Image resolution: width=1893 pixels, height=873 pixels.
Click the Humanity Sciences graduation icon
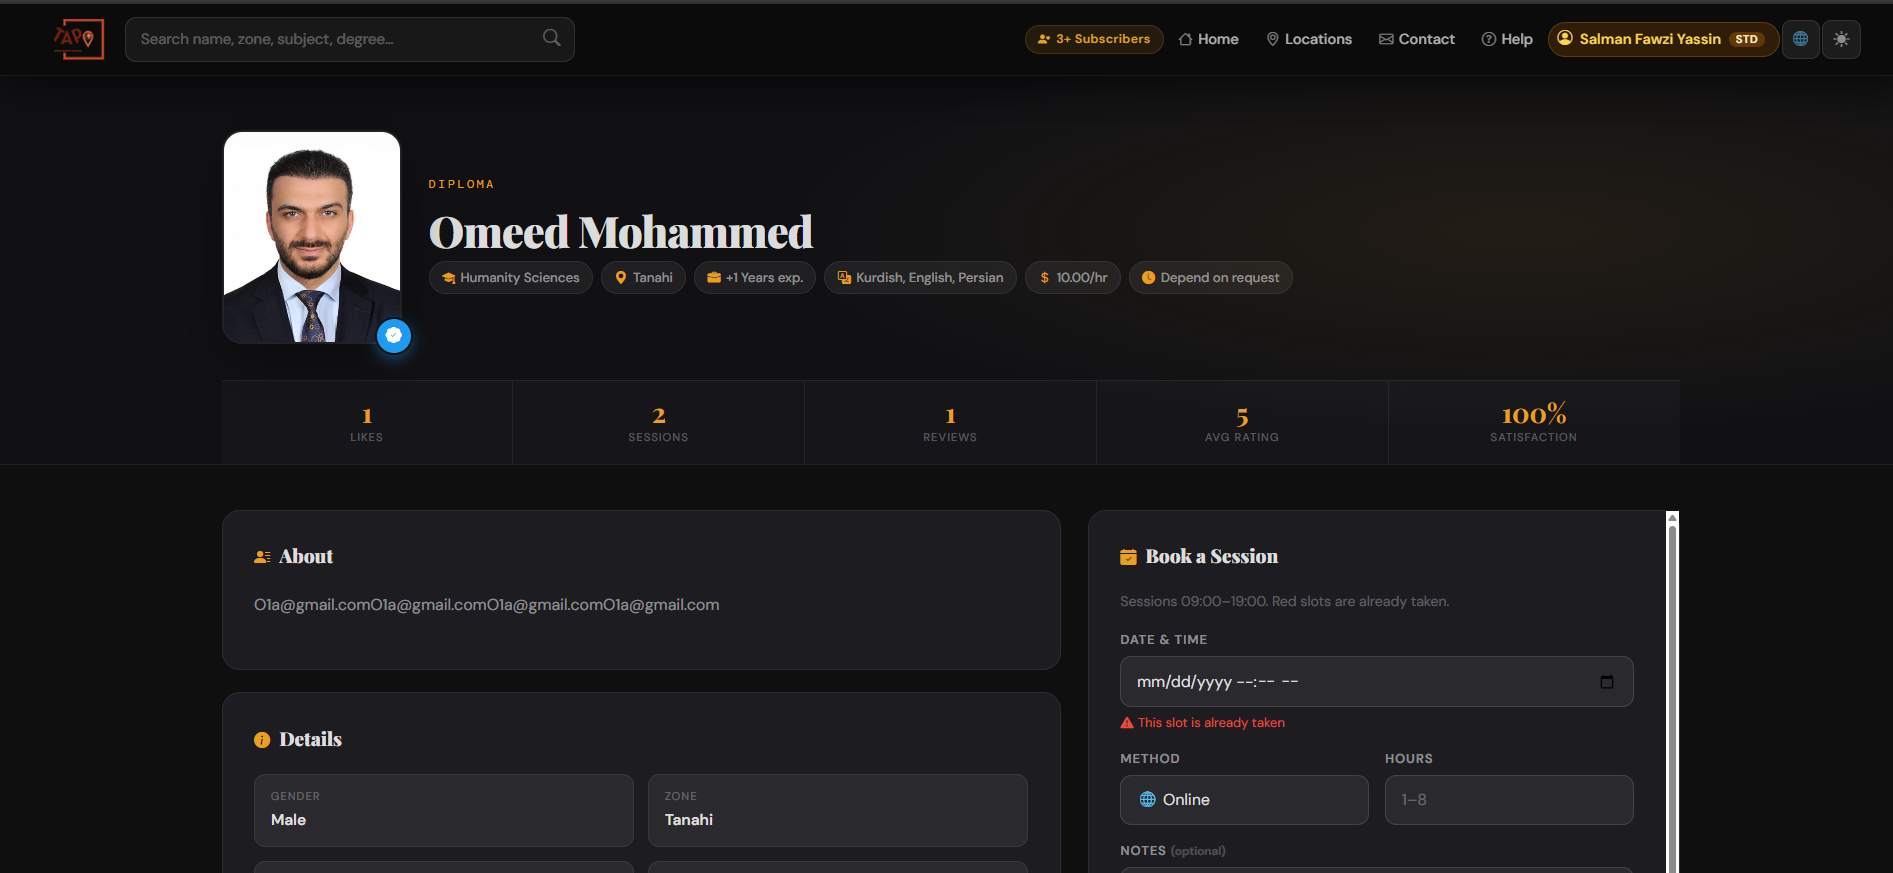pos(449,278)
